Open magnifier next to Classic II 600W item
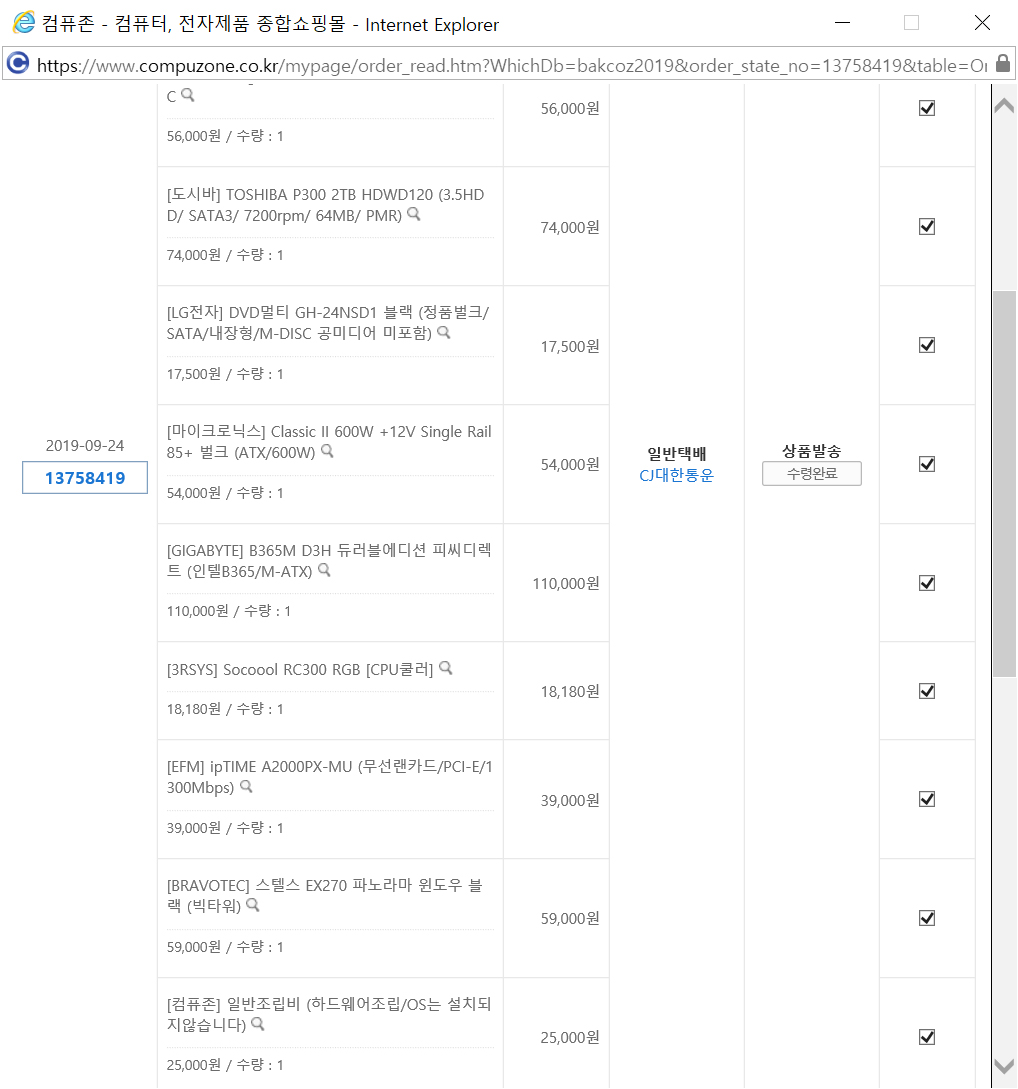 click(327, 451)
